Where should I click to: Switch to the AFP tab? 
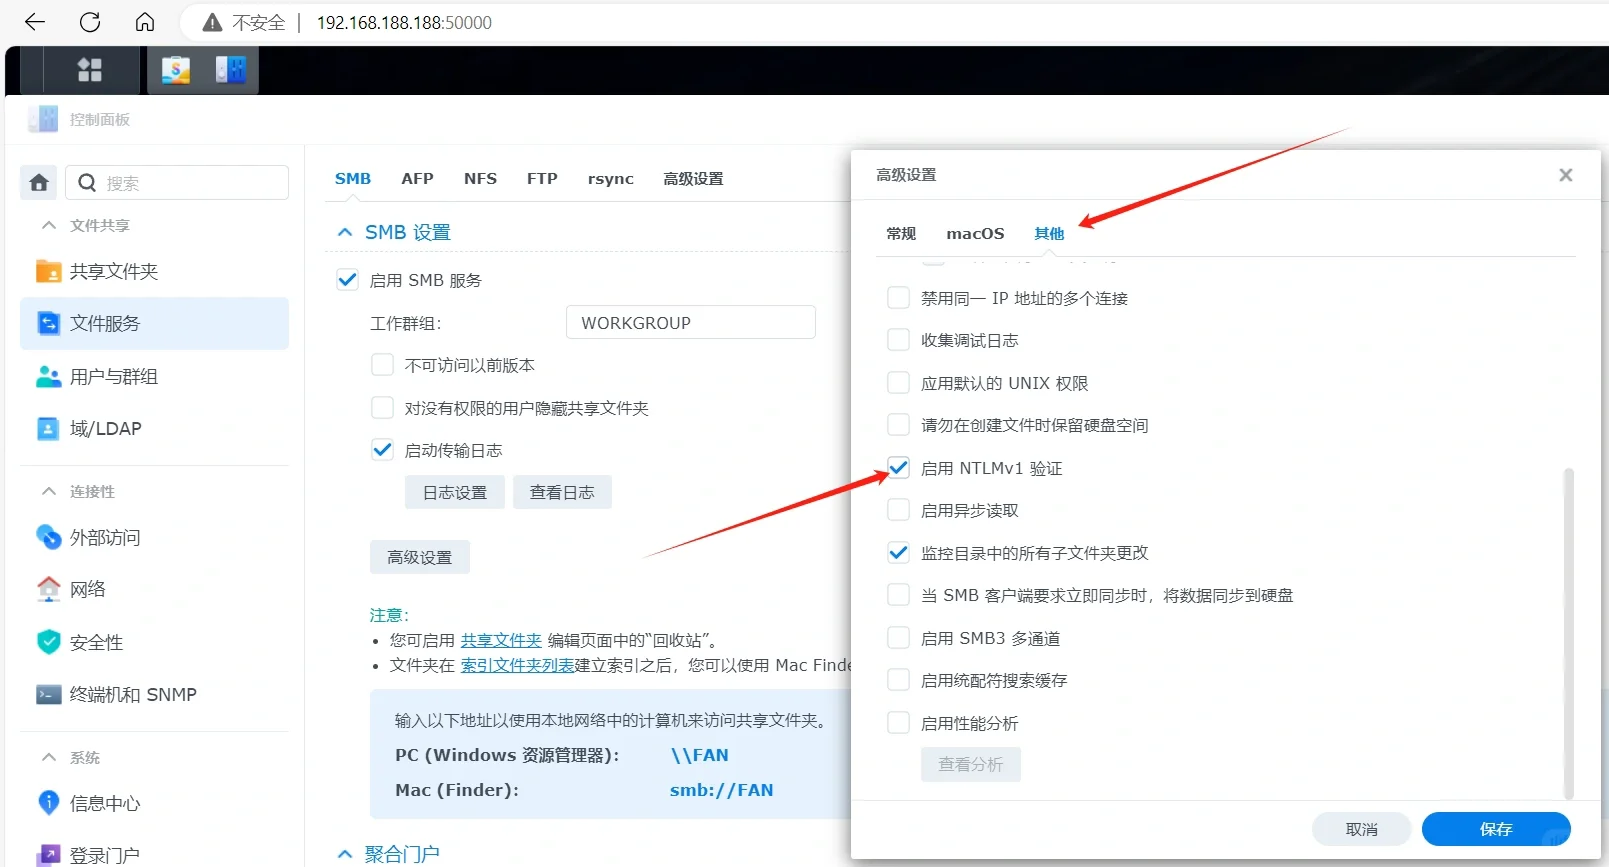[x=417, y=178]
